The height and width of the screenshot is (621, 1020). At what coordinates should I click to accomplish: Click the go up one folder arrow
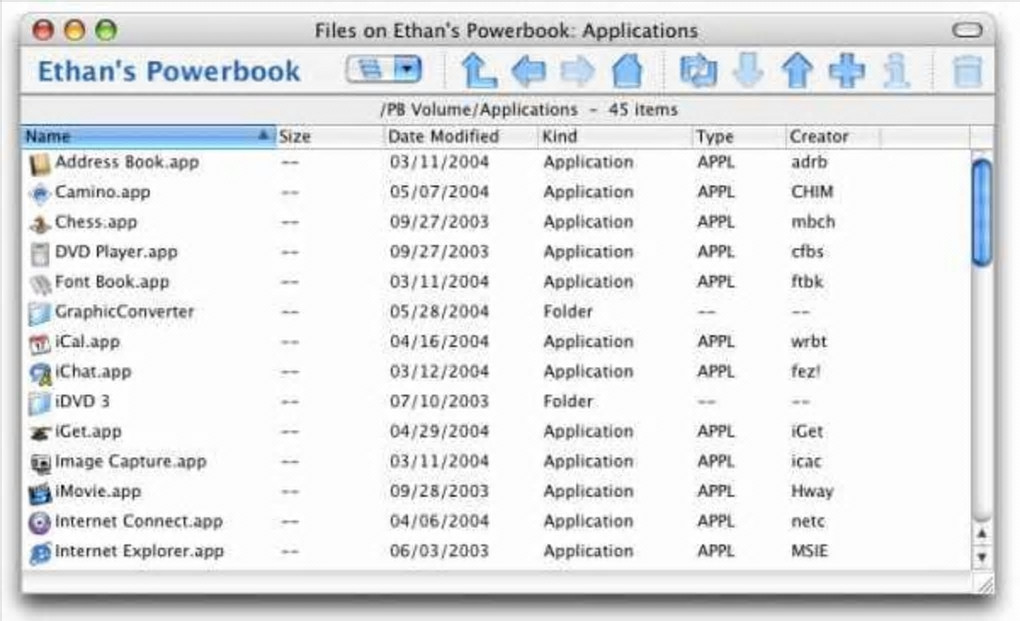tap(479, 71)
